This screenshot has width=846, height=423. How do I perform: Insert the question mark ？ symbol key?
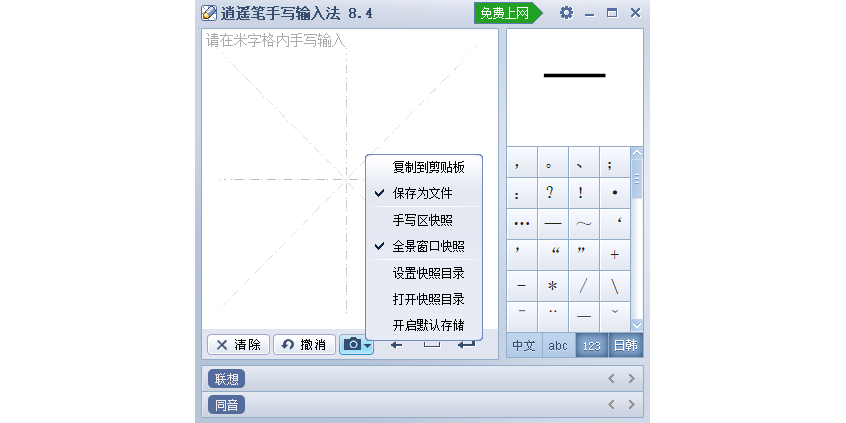[553, 193]
